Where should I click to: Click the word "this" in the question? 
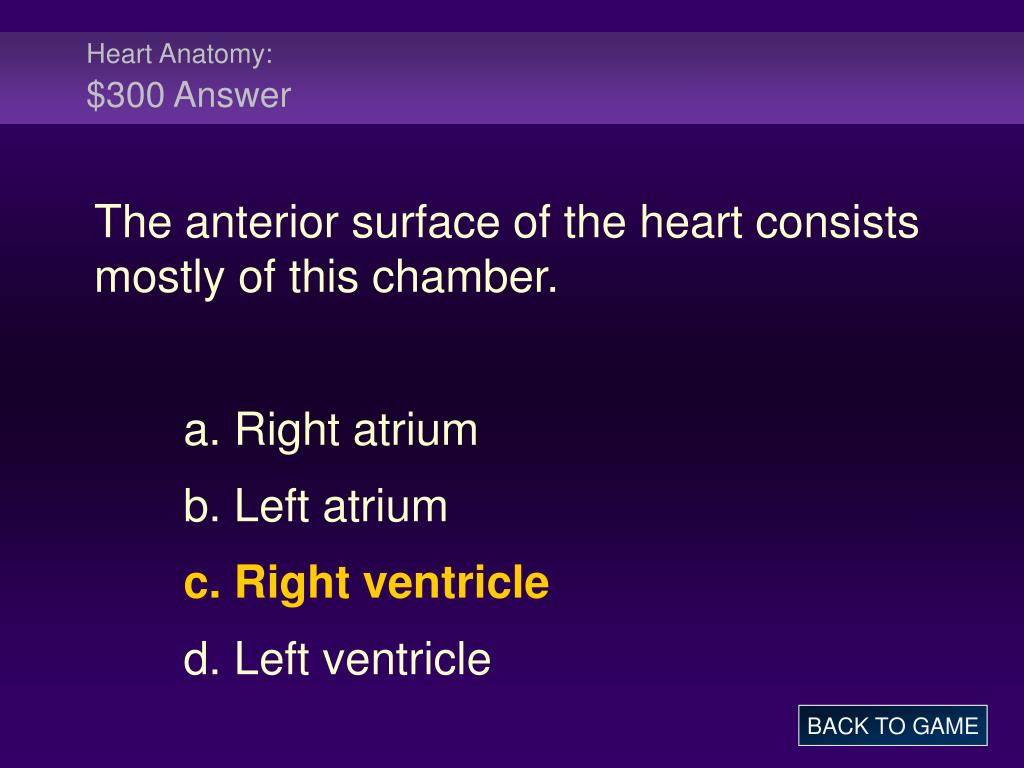tap(325, 276)
